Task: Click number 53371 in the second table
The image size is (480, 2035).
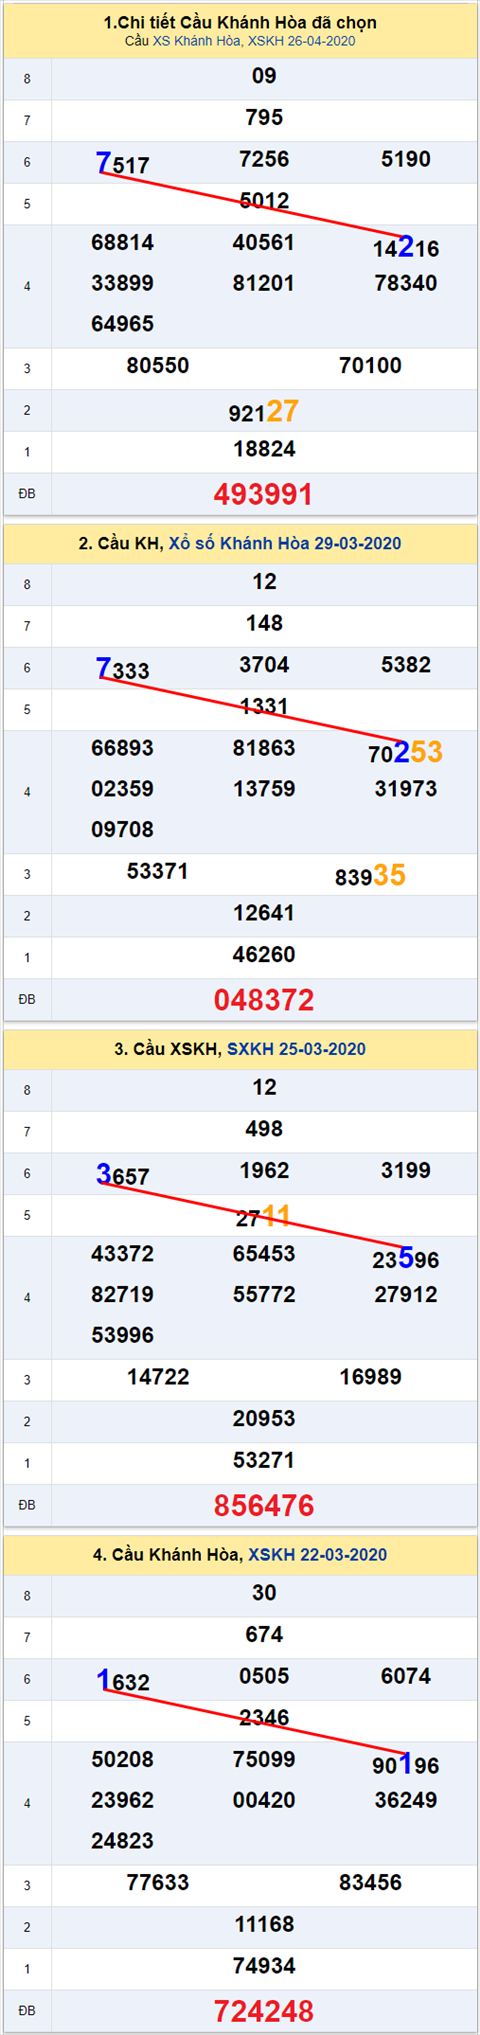Action: (x=158, y=872)
